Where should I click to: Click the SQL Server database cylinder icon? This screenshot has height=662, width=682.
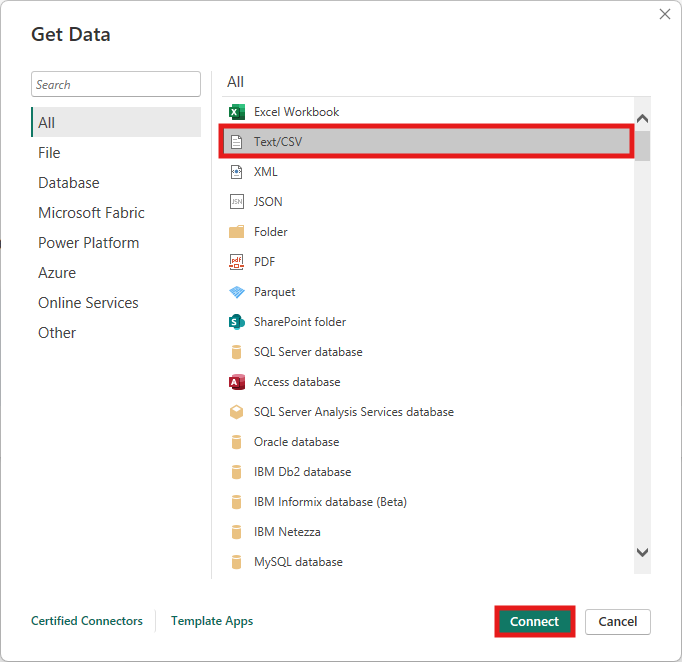click(237, 352)
